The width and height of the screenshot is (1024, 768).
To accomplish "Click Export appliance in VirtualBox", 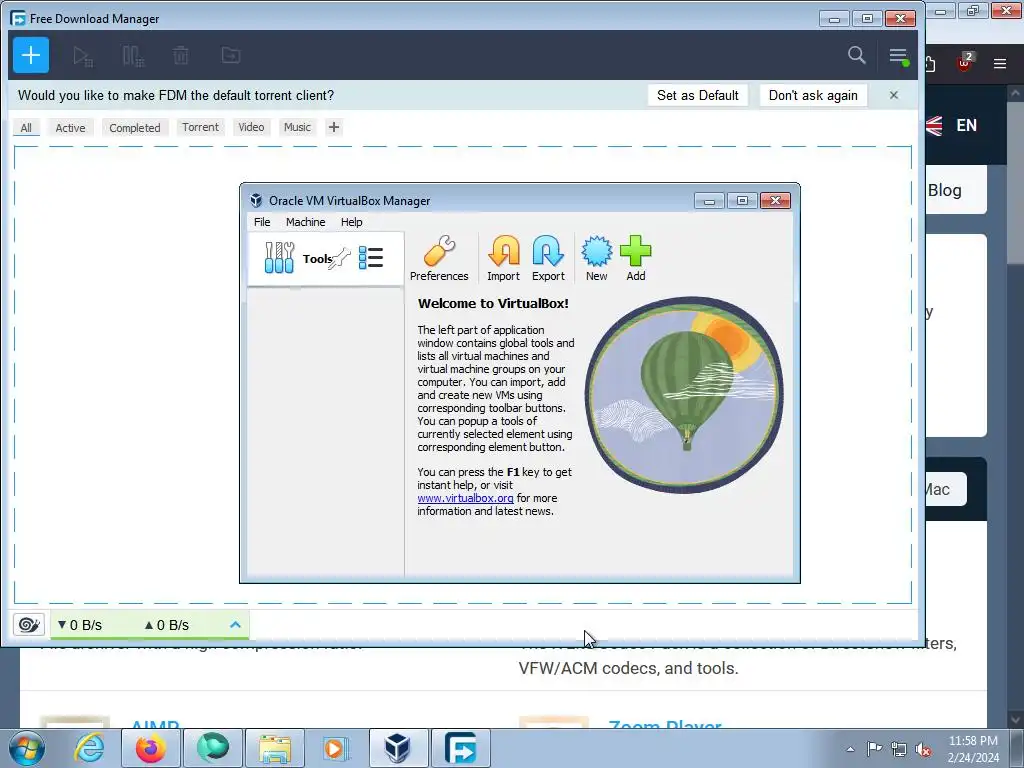I will coord(548,259).
